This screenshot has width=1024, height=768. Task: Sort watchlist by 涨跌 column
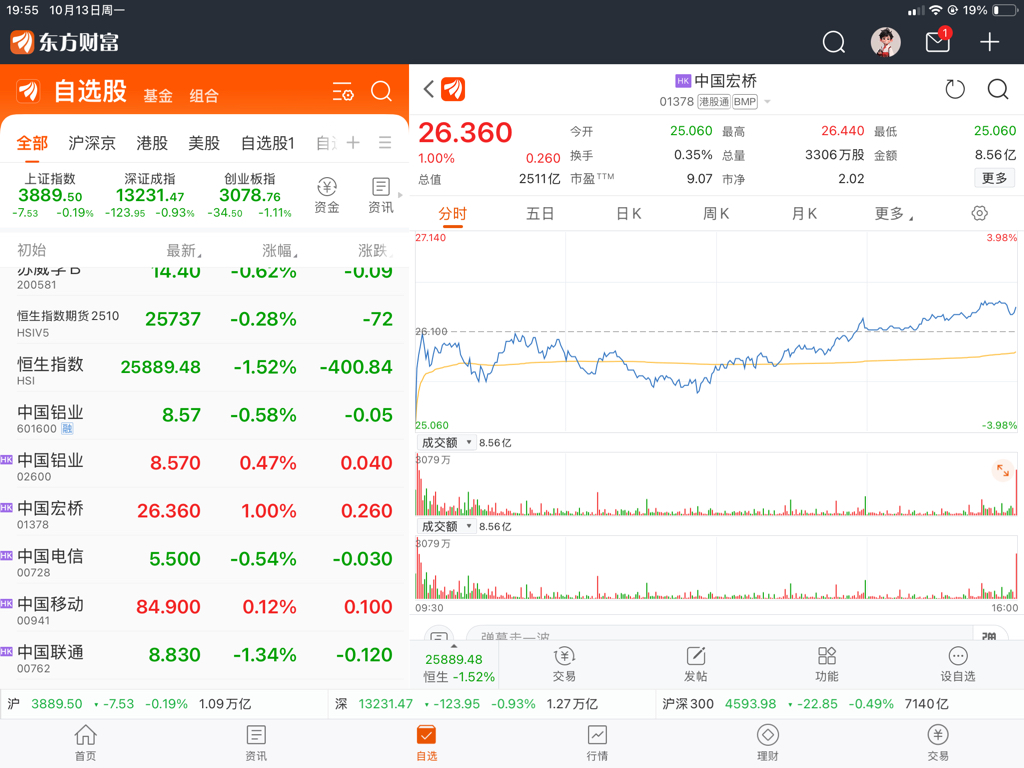pos(375,250)
